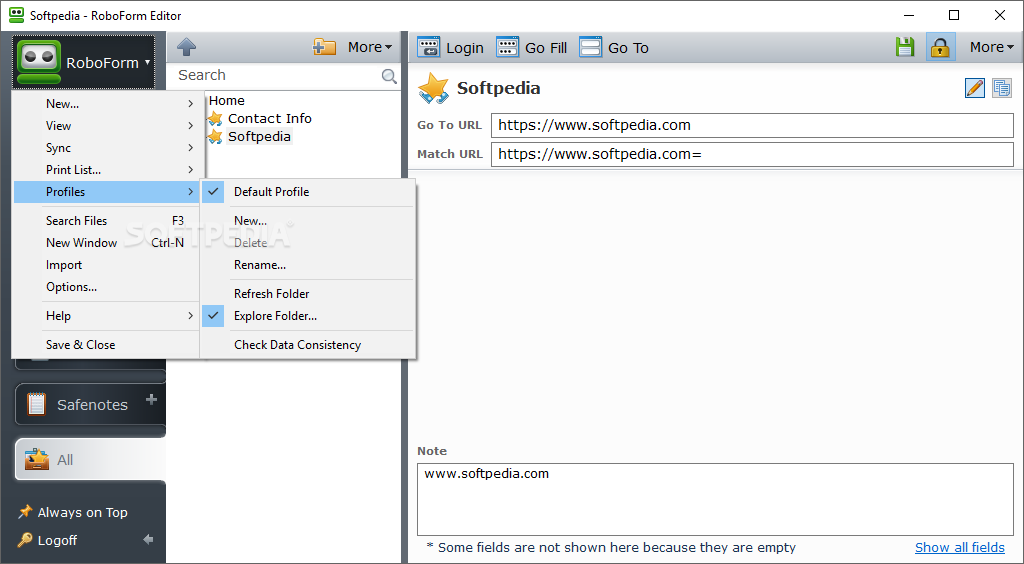The image size is (1024, 564).
Task: Click the Softpedia star icon in the list
Action: [215, 136]
